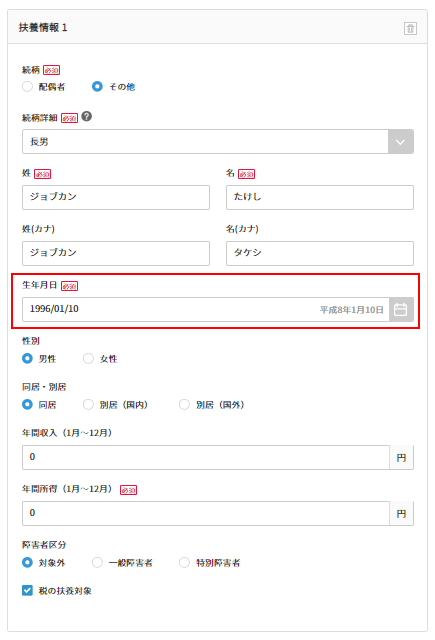Select 特別障害者 disability category
This screenshot has width=435, height=640.
pos(184,562)
